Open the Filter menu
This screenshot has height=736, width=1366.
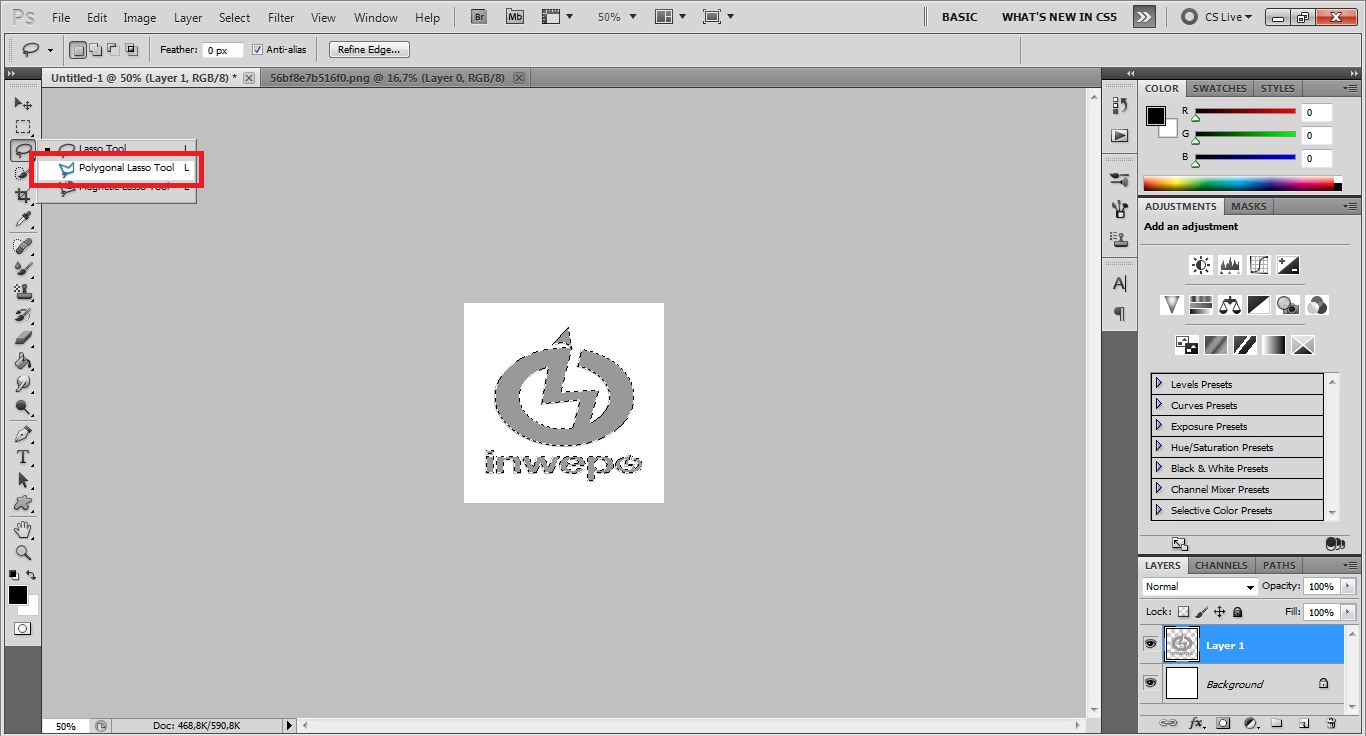coord(281,18)
